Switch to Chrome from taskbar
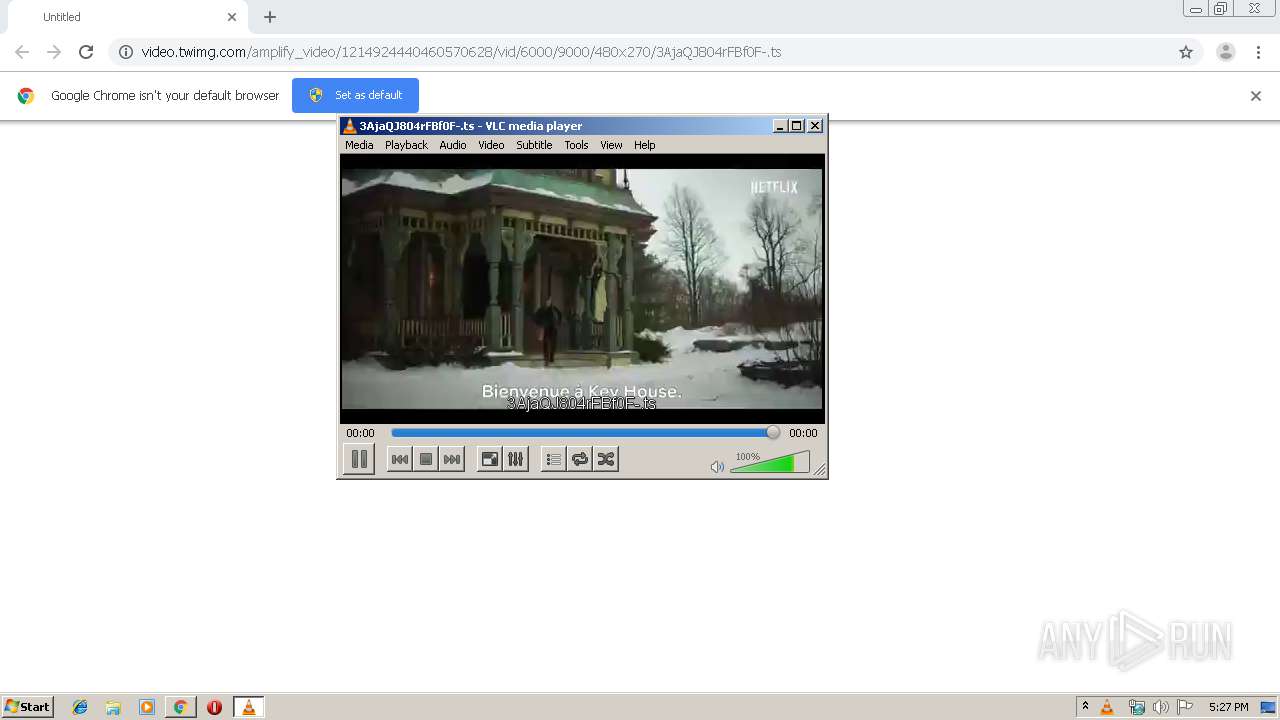 pos(181,707)
